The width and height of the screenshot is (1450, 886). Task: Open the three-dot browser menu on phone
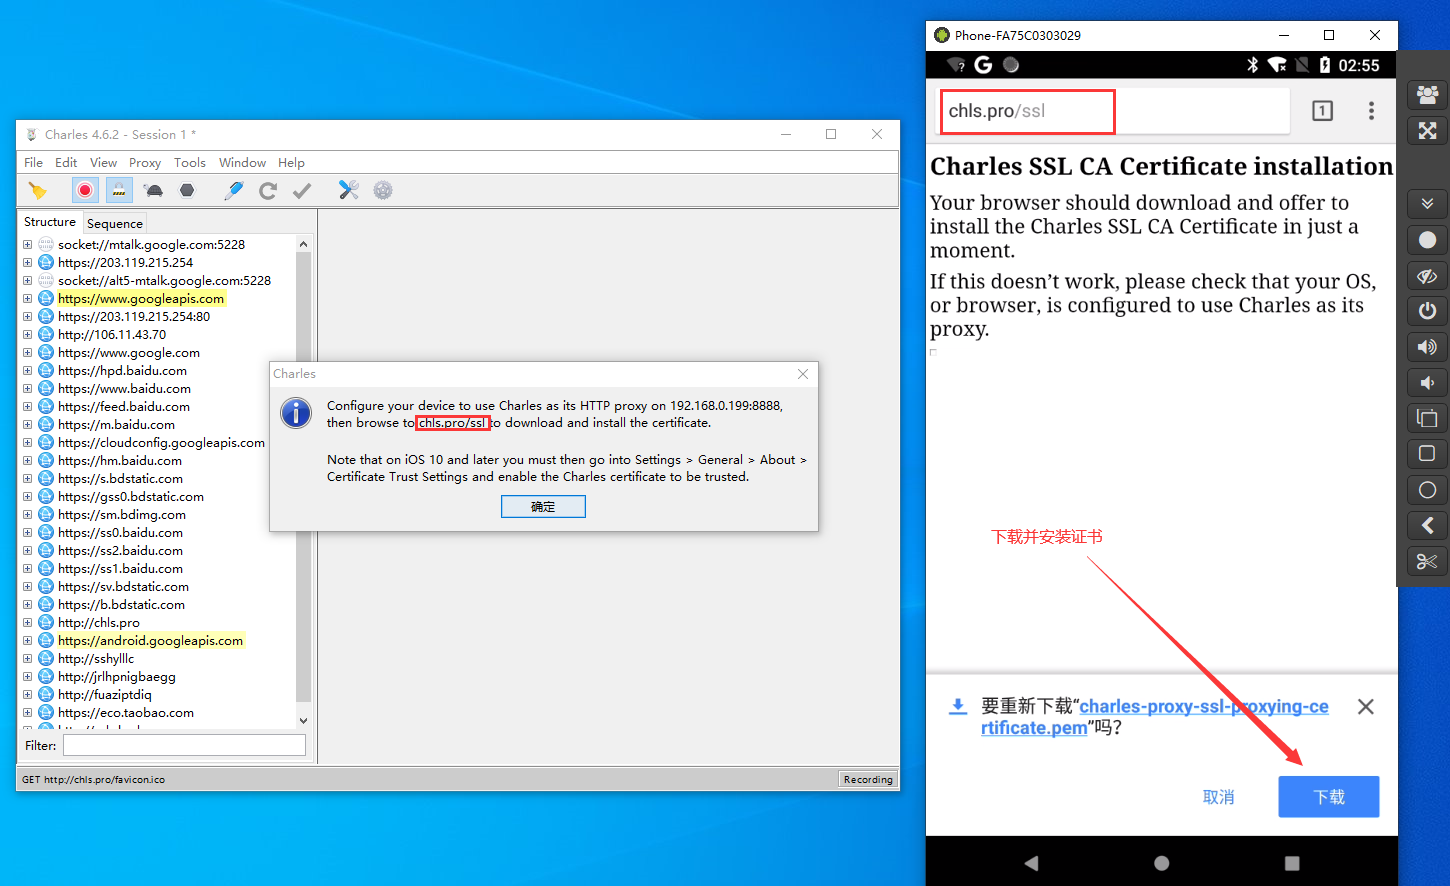tap(1371, 111)
